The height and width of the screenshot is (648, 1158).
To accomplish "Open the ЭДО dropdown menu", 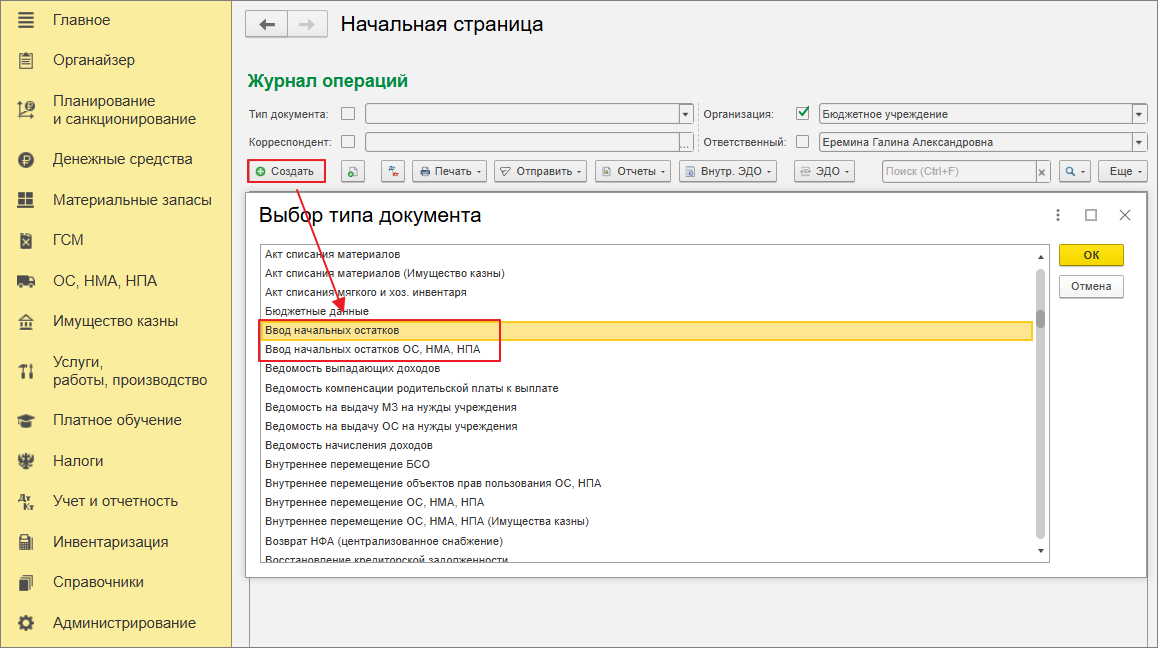I will [x=824, y=171].
